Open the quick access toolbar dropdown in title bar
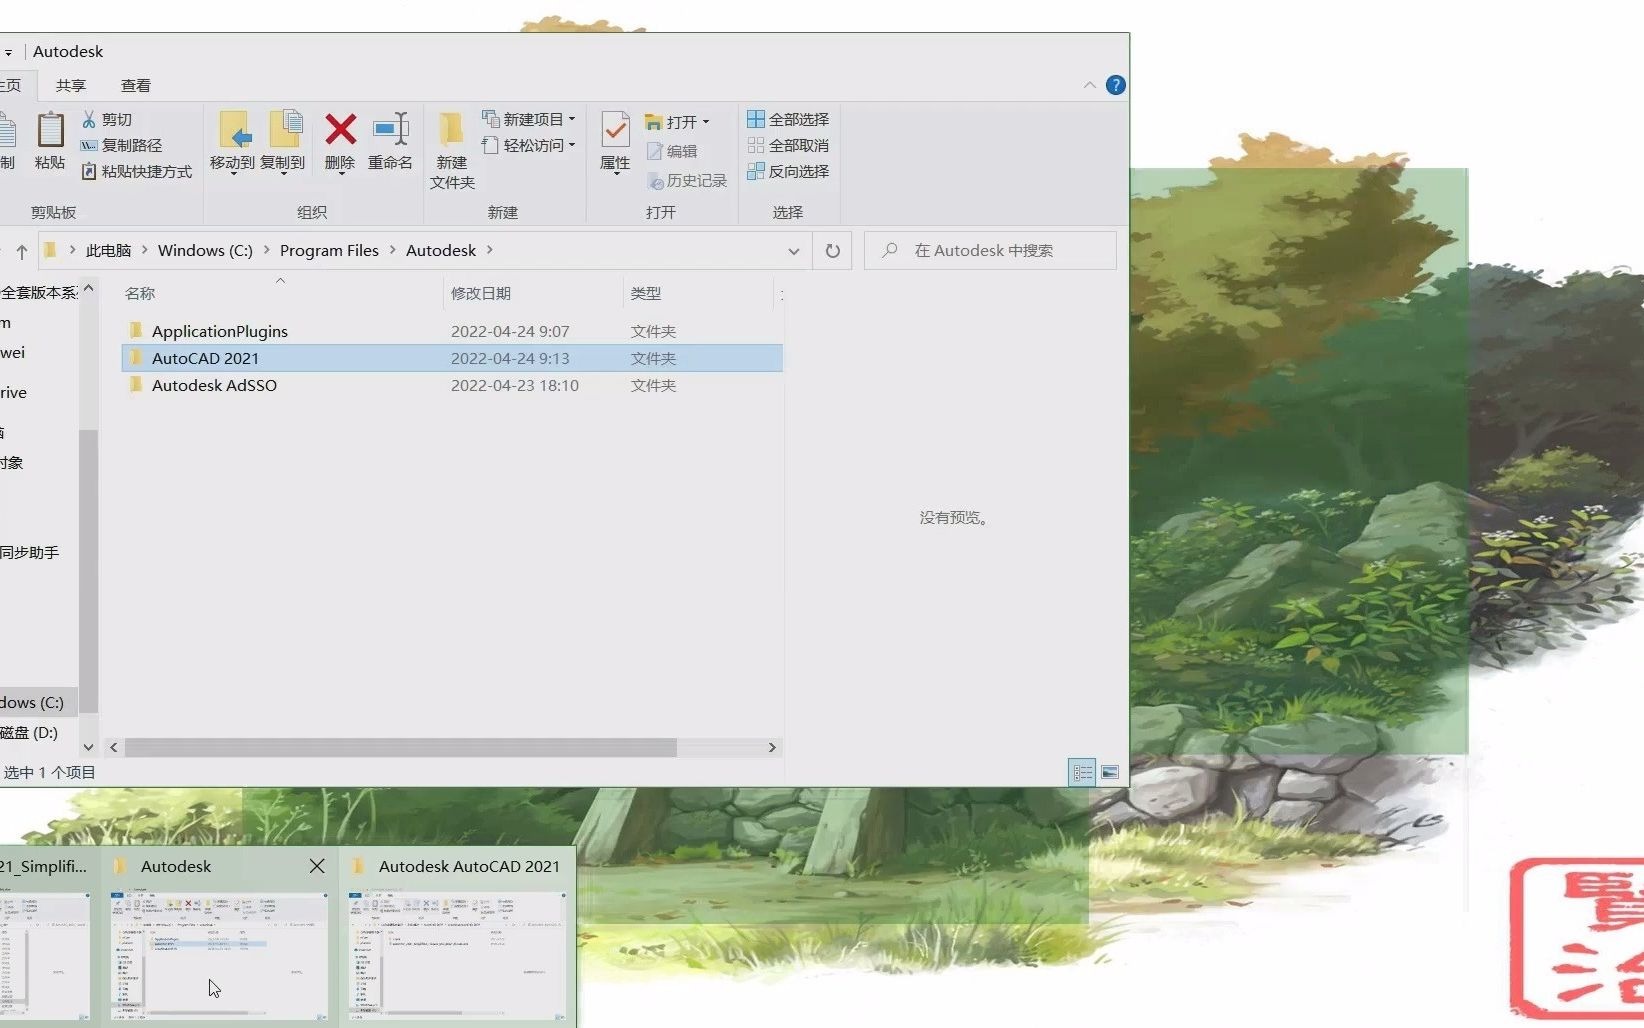1644x1028 pixels. [x=8, y=52]
